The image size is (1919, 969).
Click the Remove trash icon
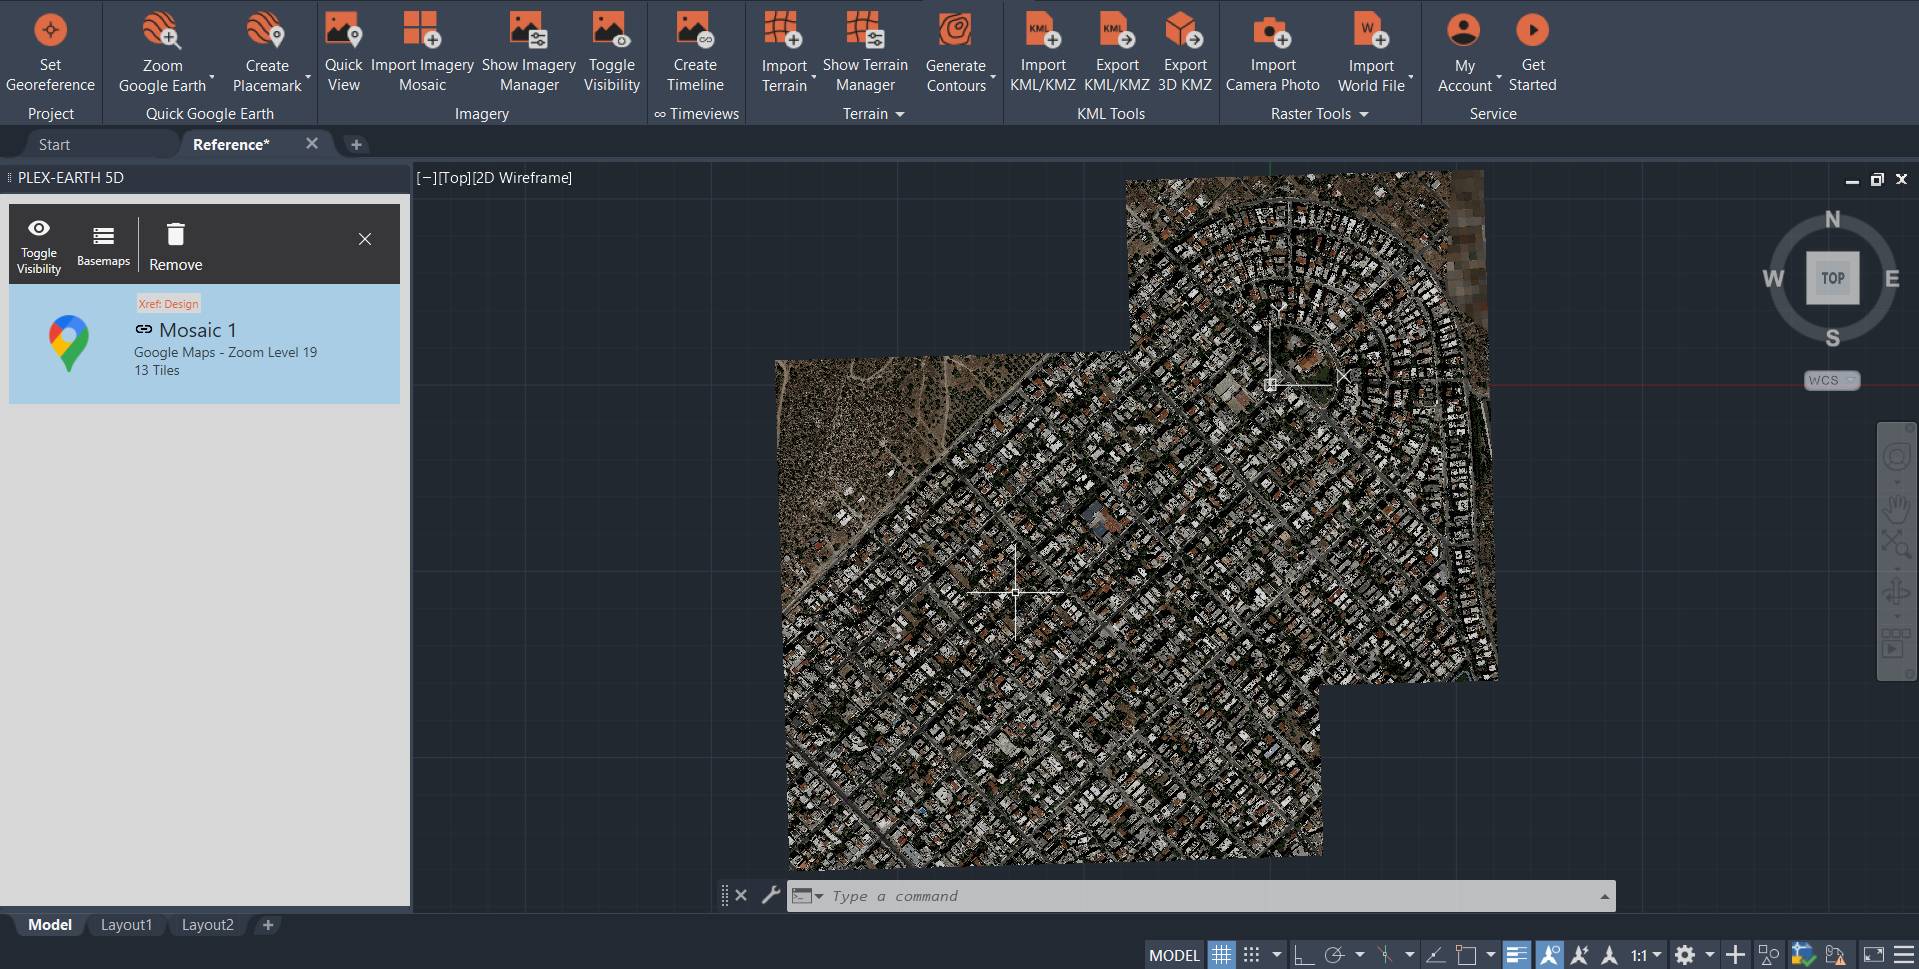pos(175,234)
